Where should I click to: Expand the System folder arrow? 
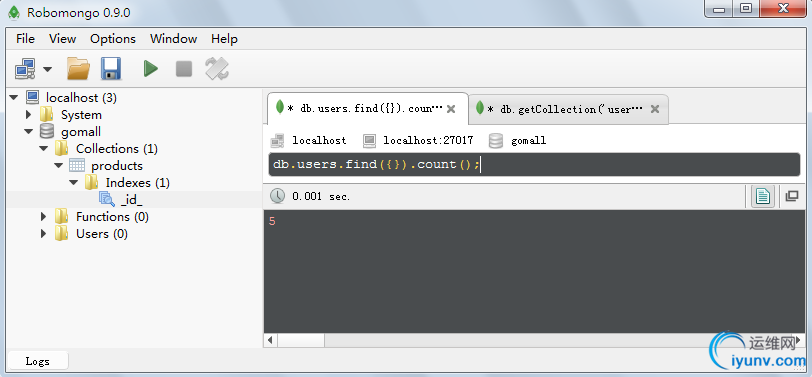point(28,114)
